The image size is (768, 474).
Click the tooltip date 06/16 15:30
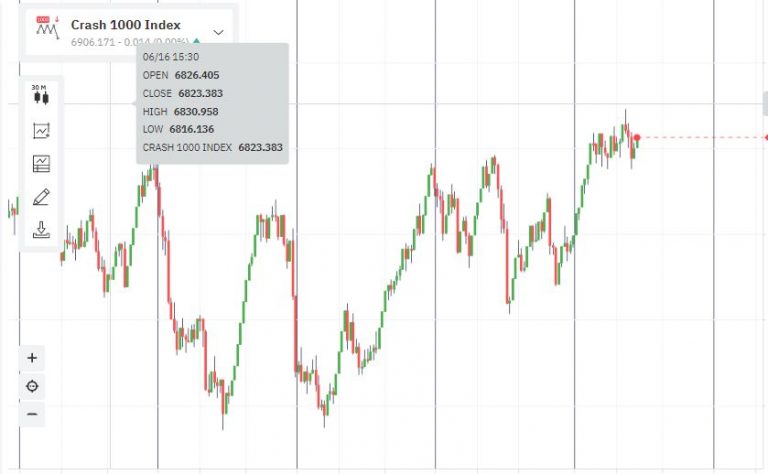click(171, 57)
